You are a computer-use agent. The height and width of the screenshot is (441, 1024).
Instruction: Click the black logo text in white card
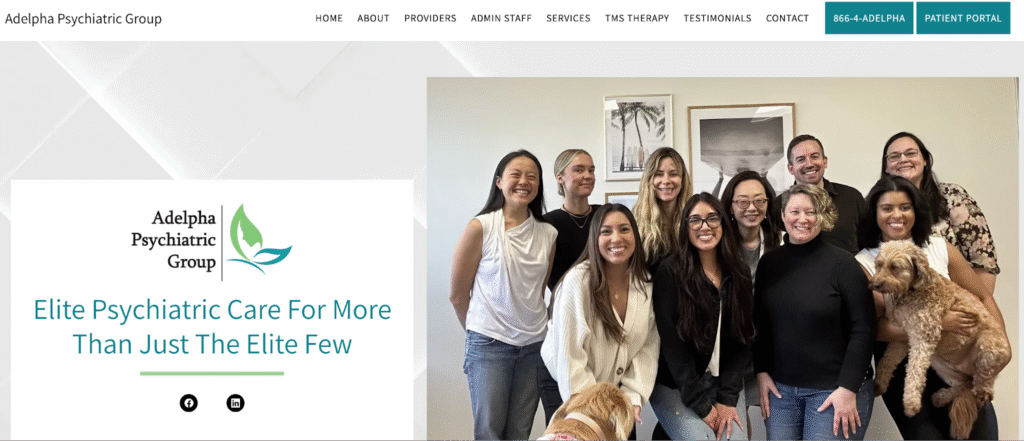click(174, 240)
